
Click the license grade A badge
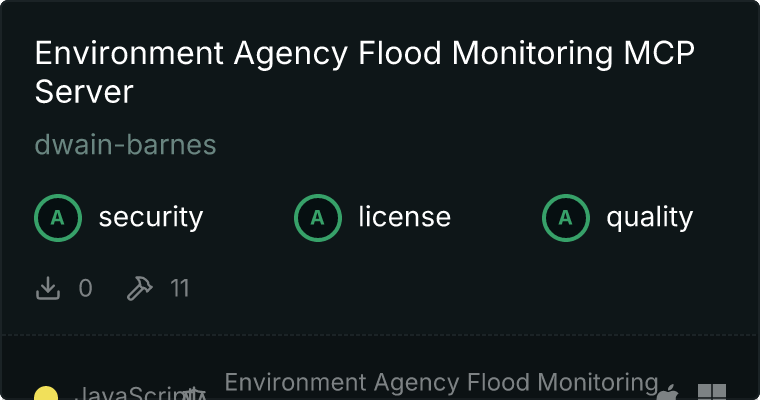click(x=317, y=217)
